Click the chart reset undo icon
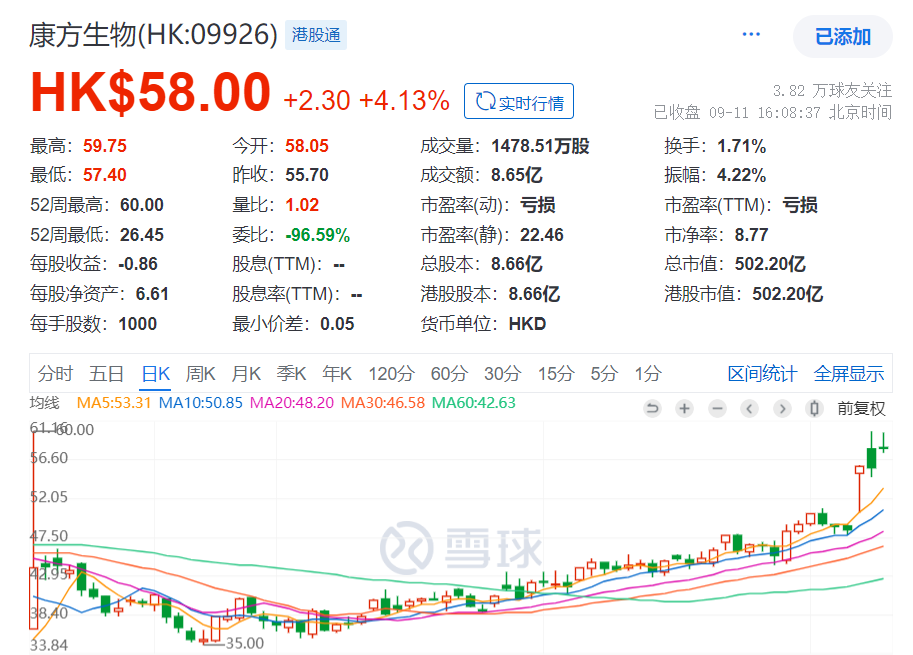913x655 pixels. [x=653, y=409]
